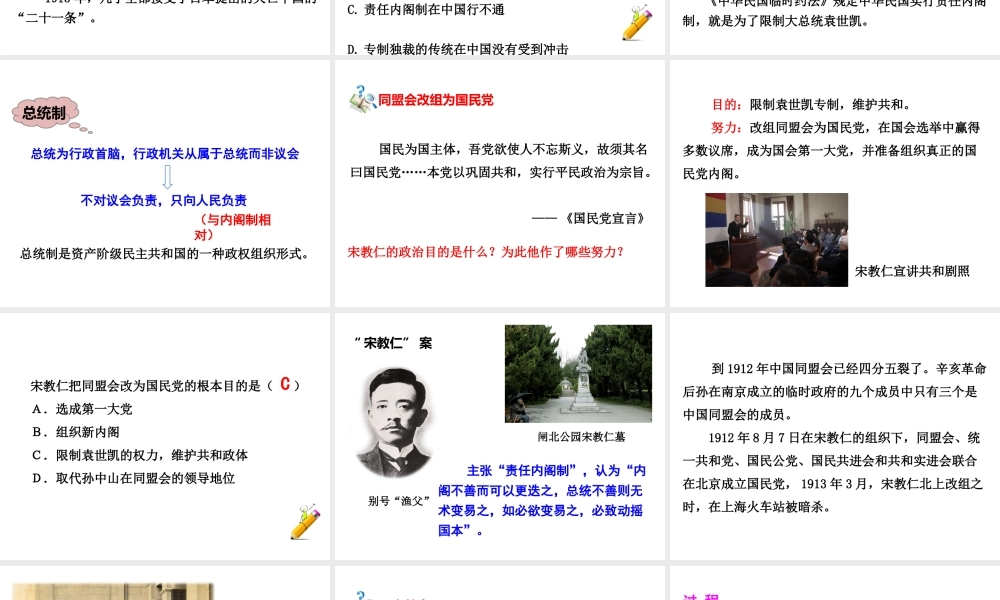Select the quote starting 国民为国主体
This screenshot has height=600, width=1000.
(x=502, y=161)
